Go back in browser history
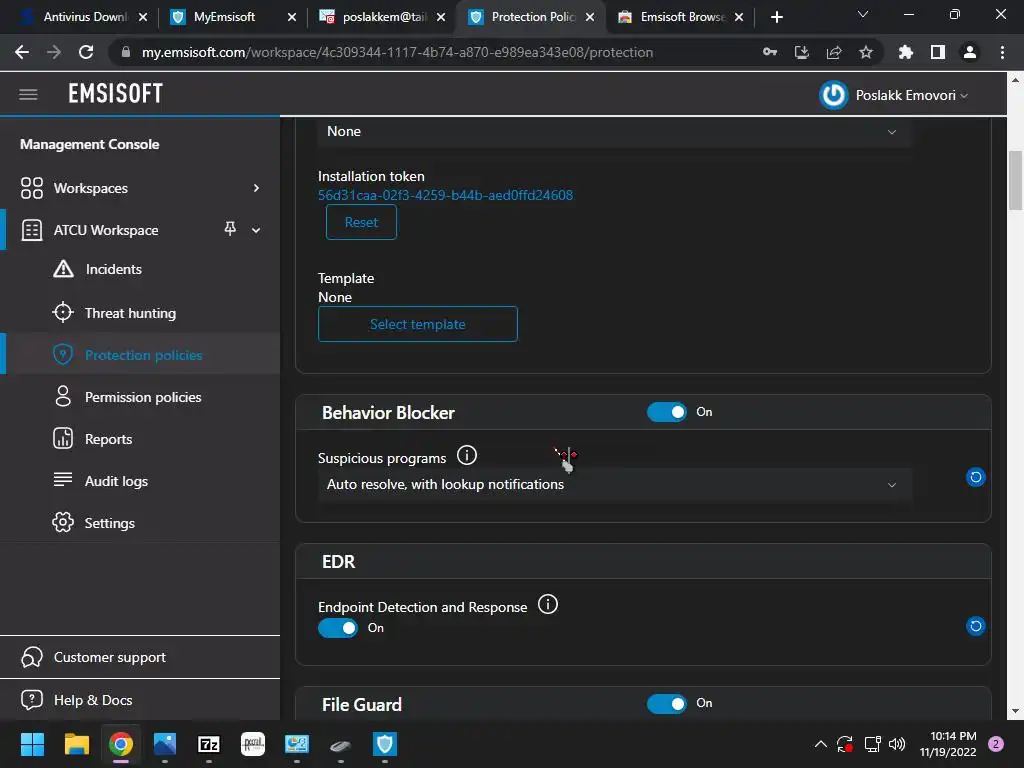Screen dimensions: 1024x768 pos(22,52)
